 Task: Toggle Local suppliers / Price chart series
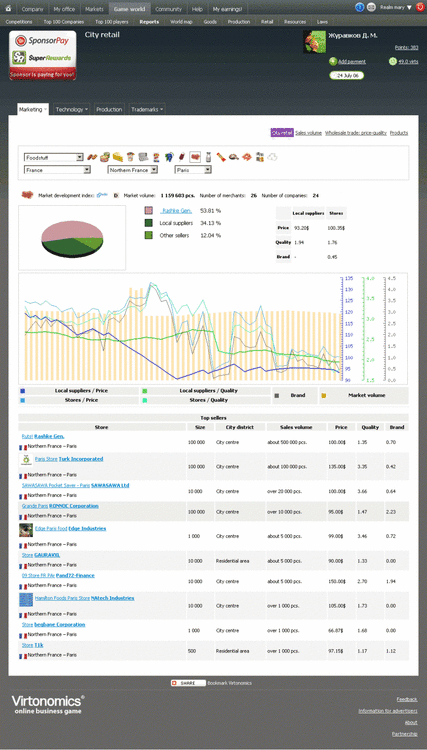[x=79, y=391]
